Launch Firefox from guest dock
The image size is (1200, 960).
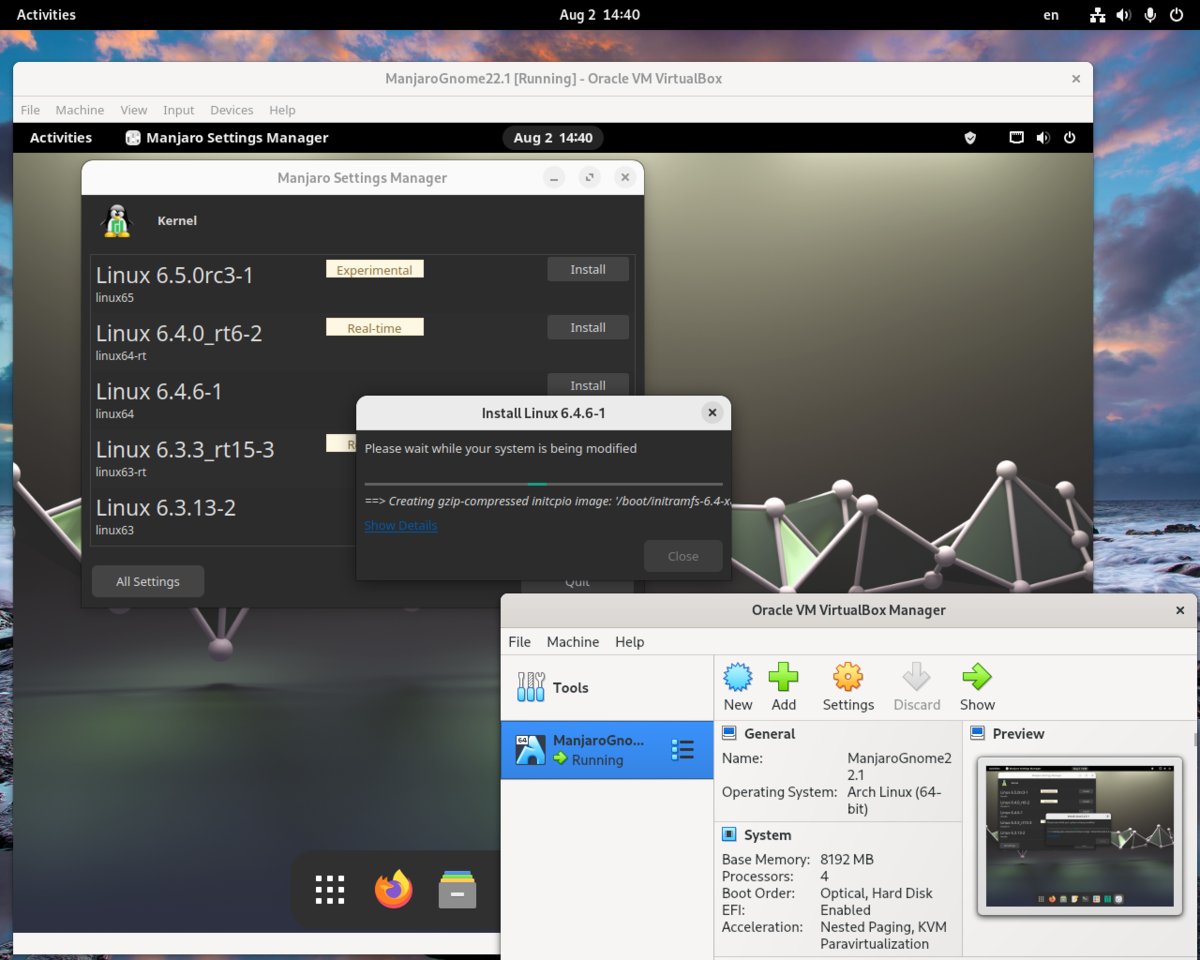393,889
